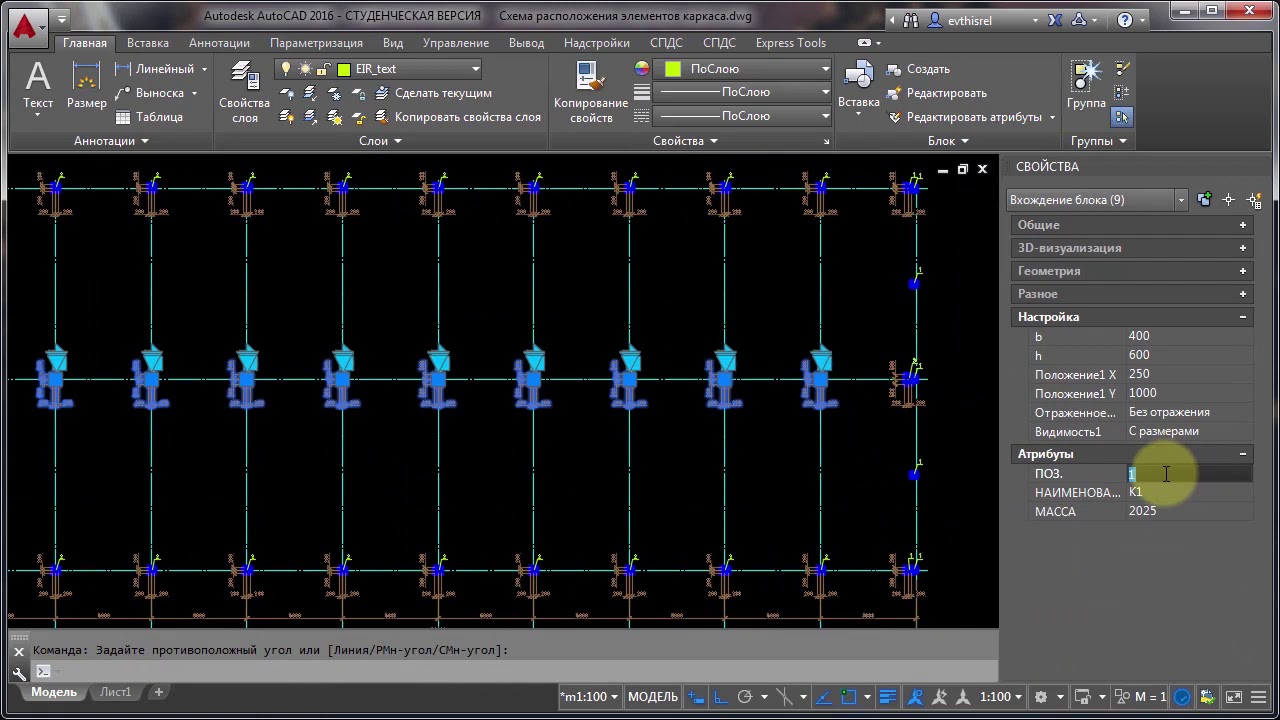This screenshot has width=1280, height=720.
Task: Open the color swatch ПоСлою dropdown
Action: coord(744,69)
